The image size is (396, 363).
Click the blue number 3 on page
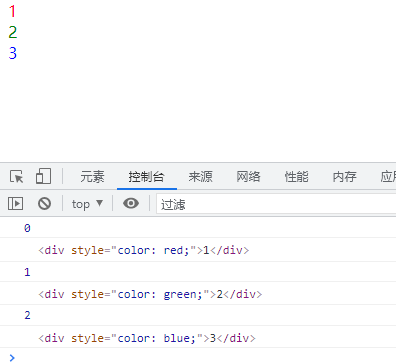tap(13, 53)
